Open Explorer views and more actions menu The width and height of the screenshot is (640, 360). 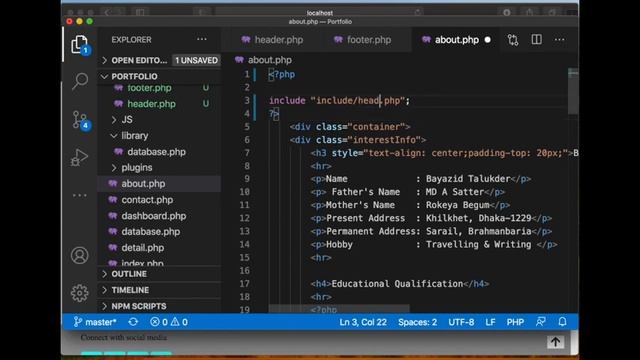coord(202,40)
